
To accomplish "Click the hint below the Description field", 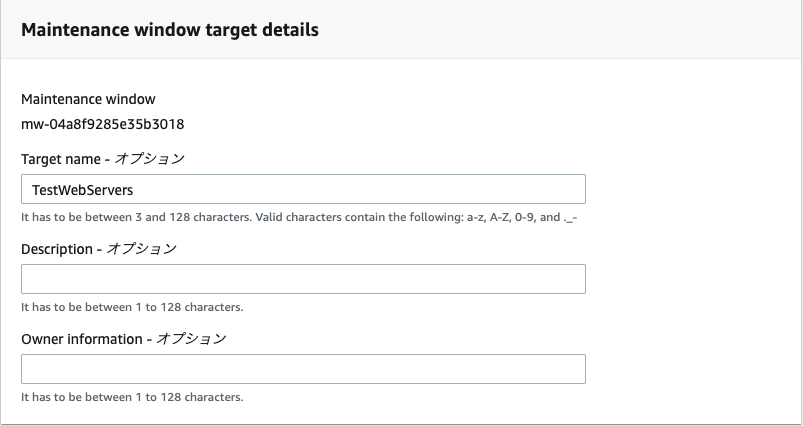I will click(132, 307).
